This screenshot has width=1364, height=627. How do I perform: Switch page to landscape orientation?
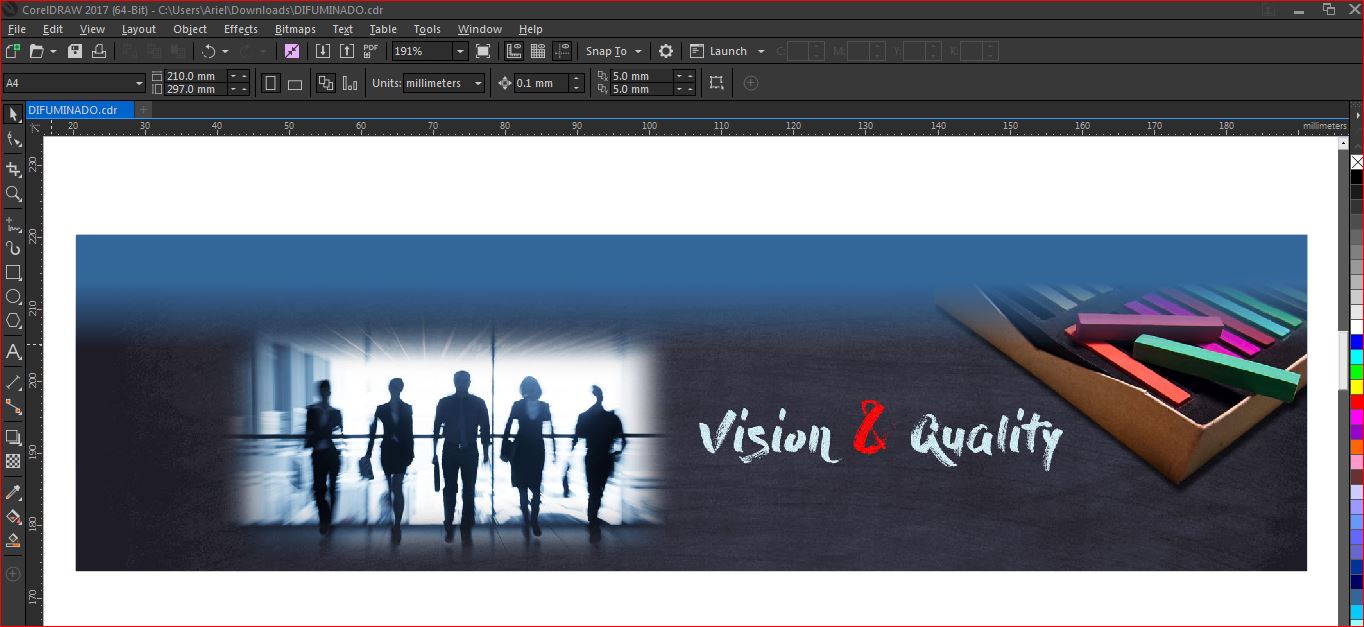(x=295, y=84)
